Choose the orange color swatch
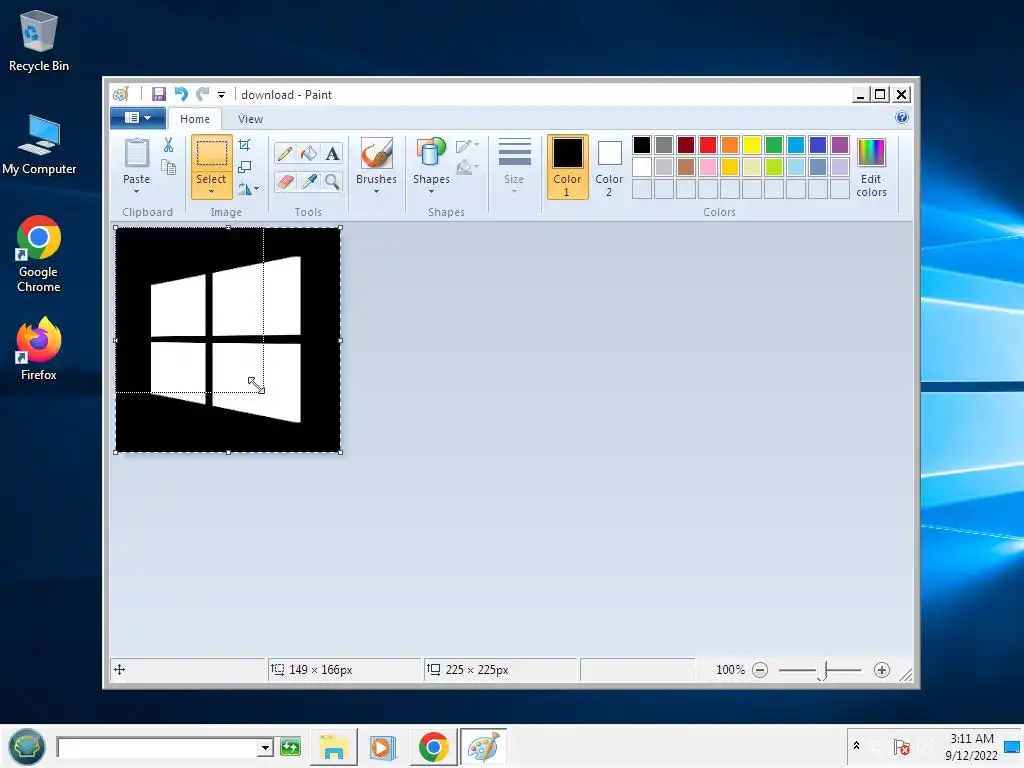Image resolution: width=1024 pixels, height=768 pixels. click(x=730, y=145)
